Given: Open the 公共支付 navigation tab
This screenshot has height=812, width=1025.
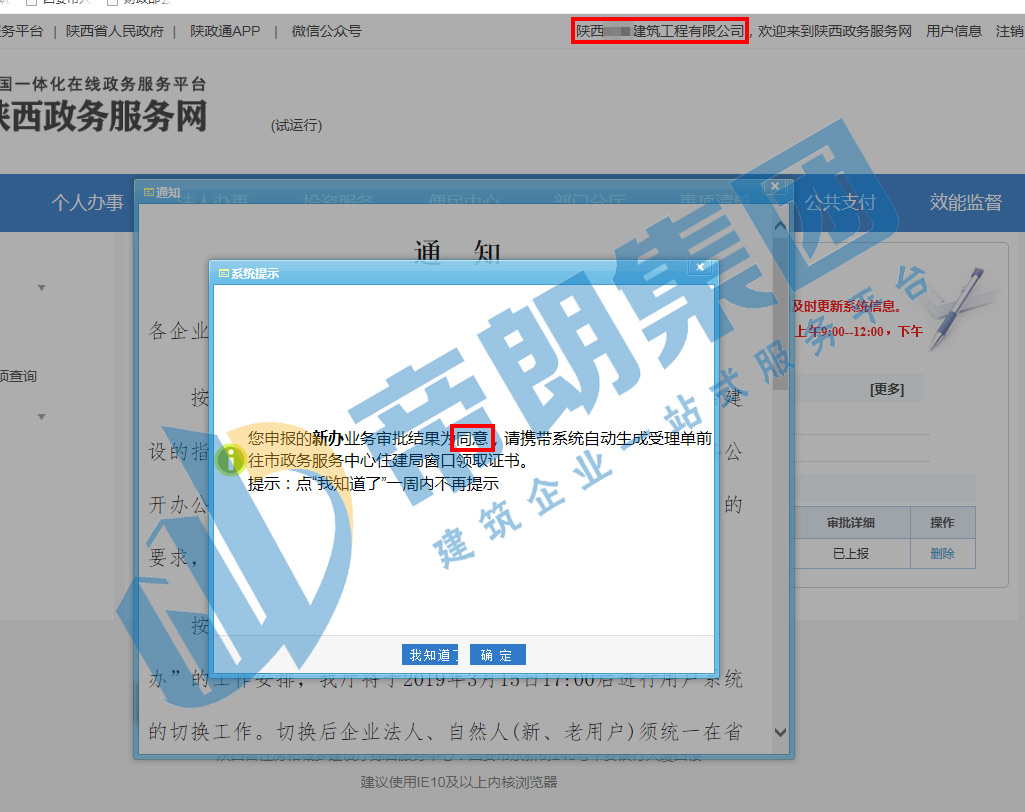Looking at the screenshot, I should click(840, 203).
